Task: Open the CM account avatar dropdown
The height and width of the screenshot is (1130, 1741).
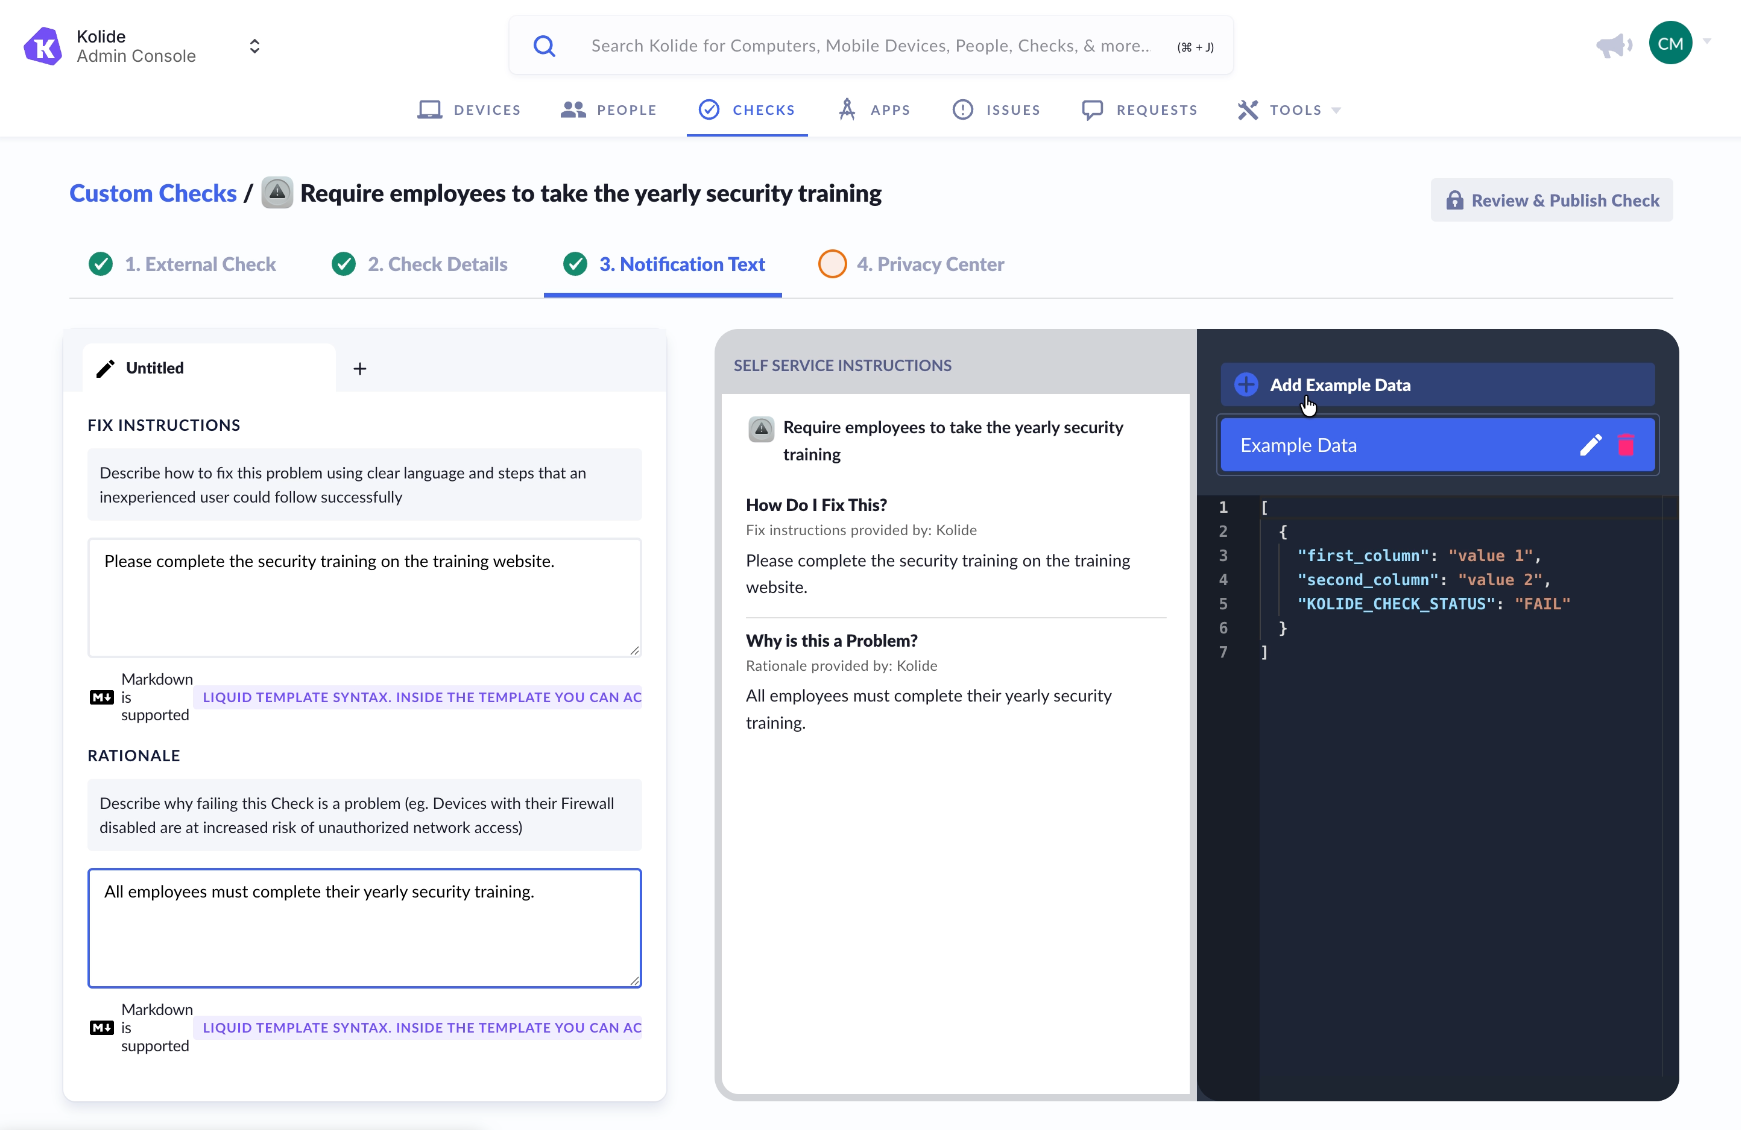Action: pyautogui.click(x=1671, y=42)
